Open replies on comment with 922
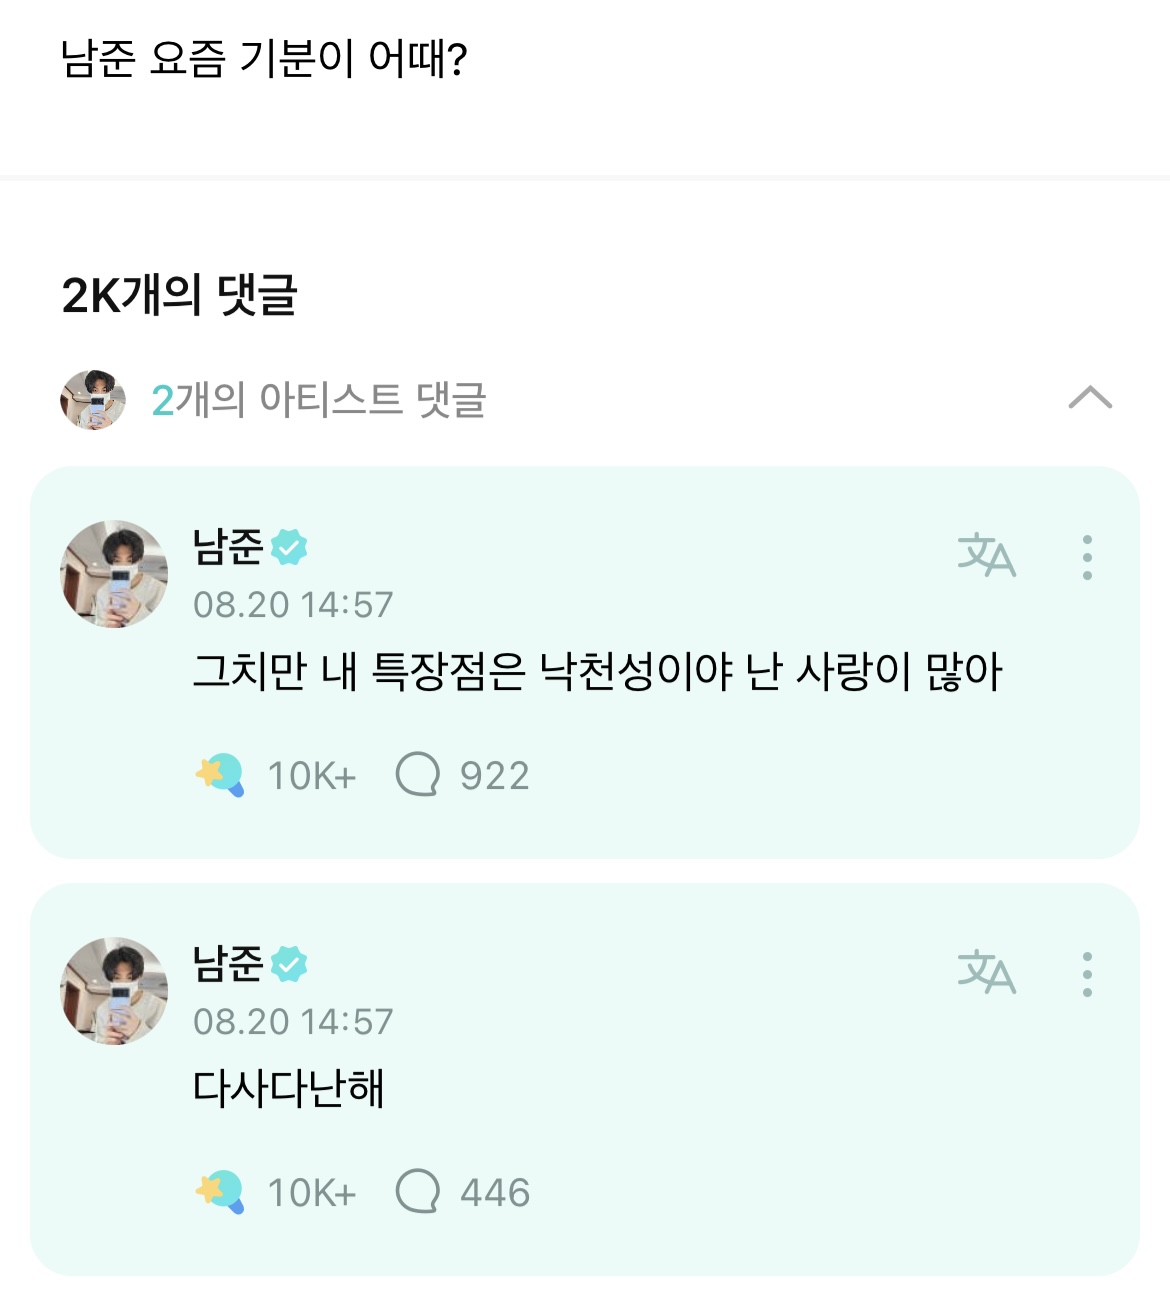 [x=418, y=775]
